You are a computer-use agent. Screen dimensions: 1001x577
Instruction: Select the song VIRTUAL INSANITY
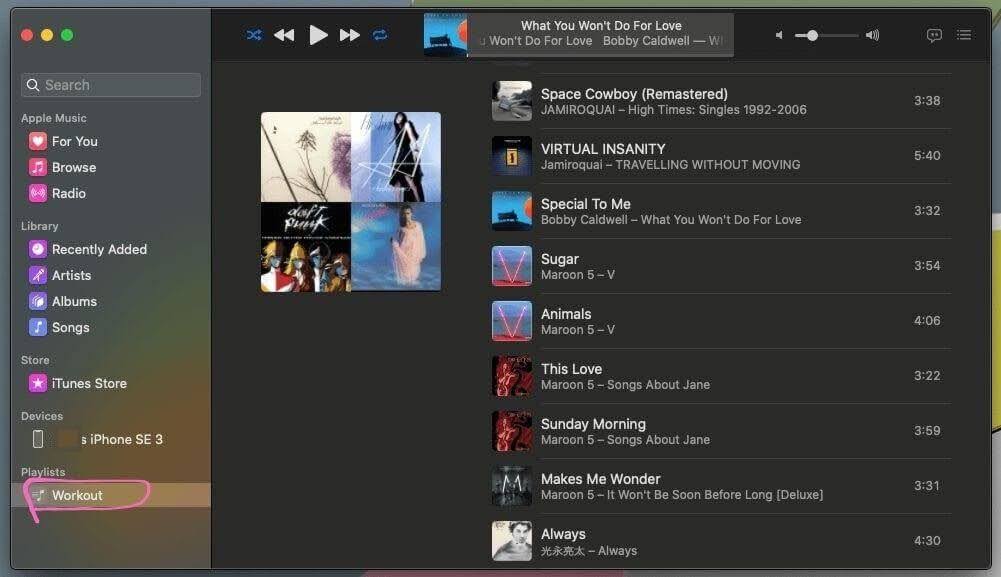pos(721,156)
